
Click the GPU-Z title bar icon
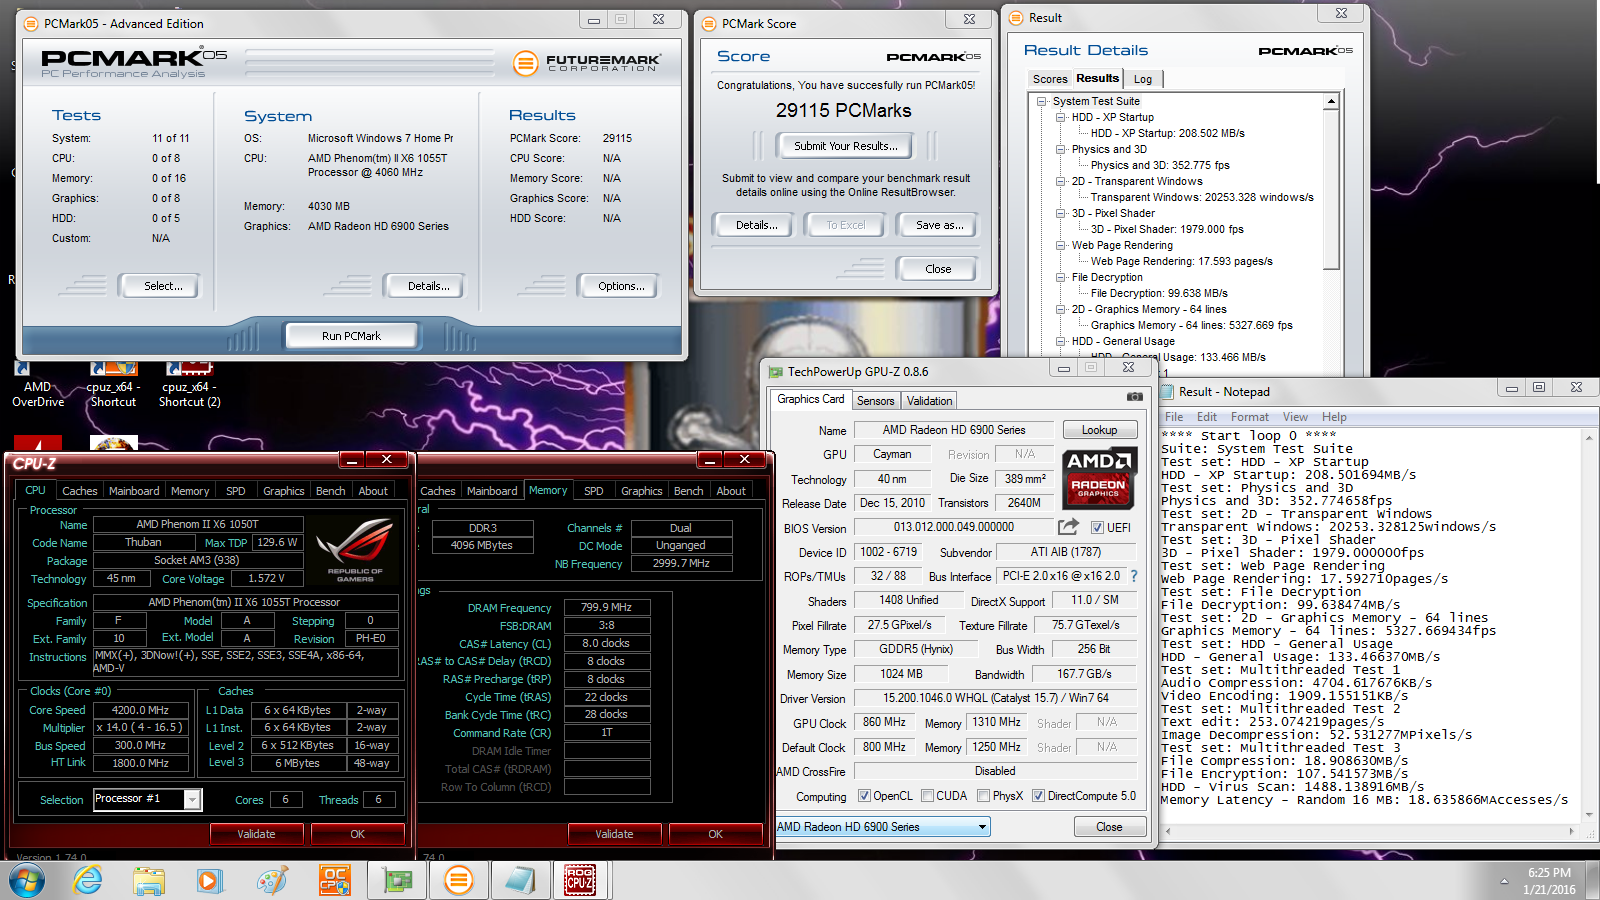[775, 372]
